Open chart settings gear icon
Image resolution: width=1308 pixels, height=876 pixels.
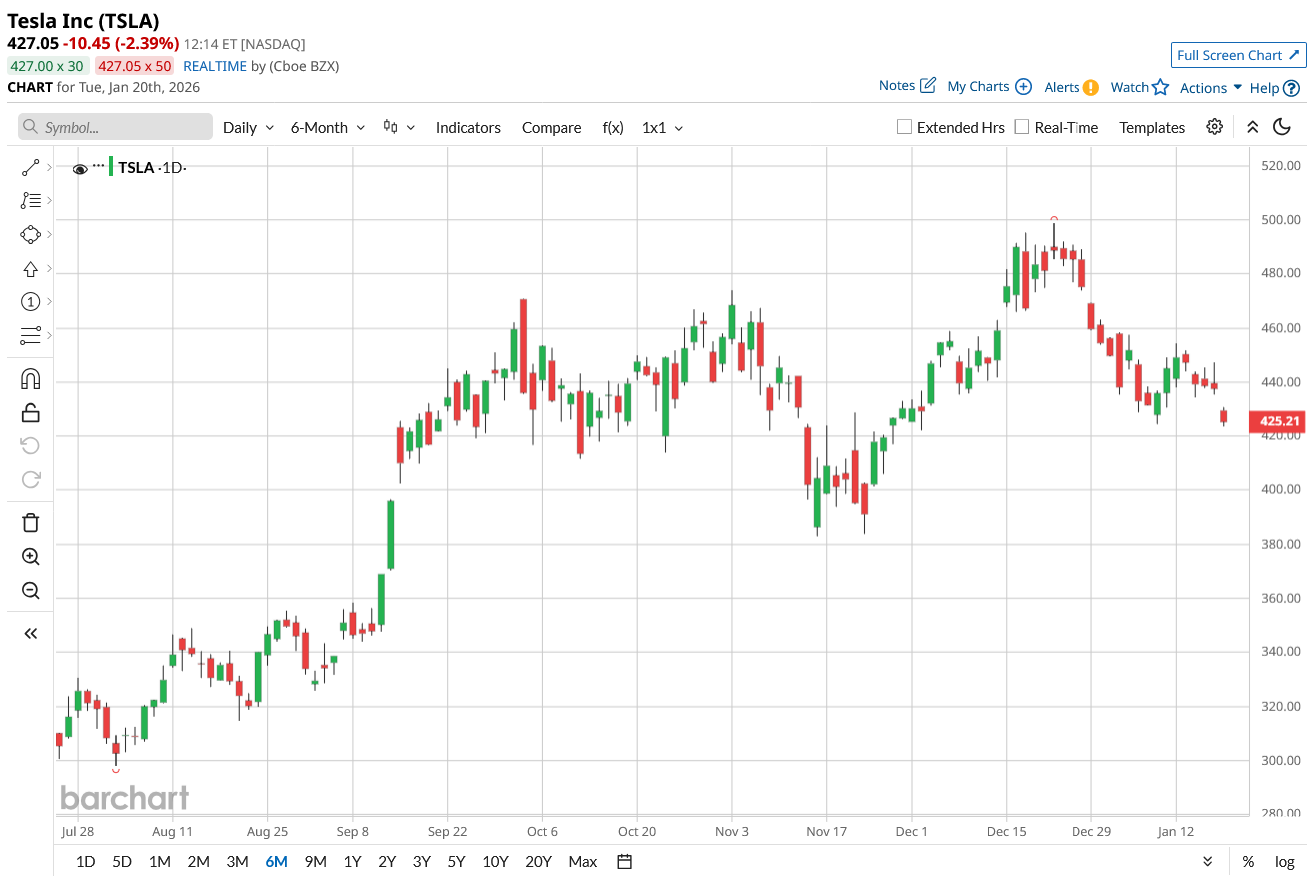(1214, 127)
